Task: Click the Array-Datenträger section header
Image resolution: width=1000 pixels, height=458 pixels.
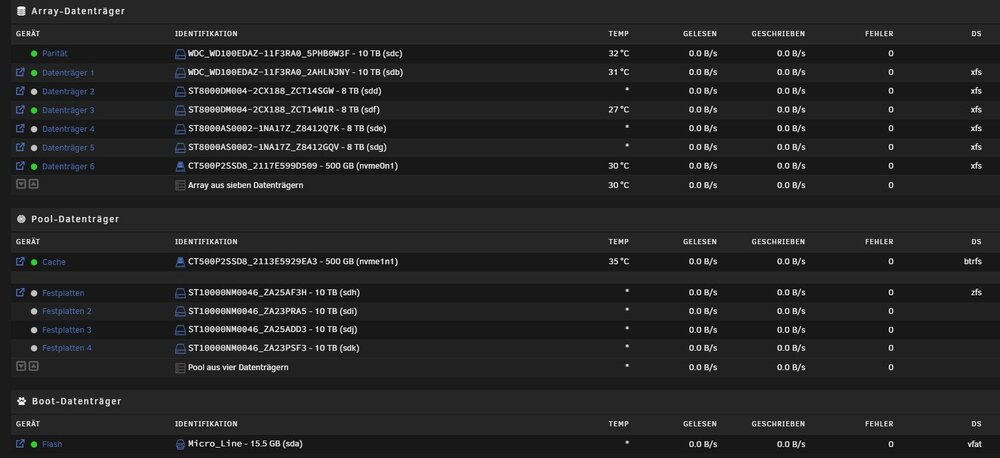Action: click(78, 11)
